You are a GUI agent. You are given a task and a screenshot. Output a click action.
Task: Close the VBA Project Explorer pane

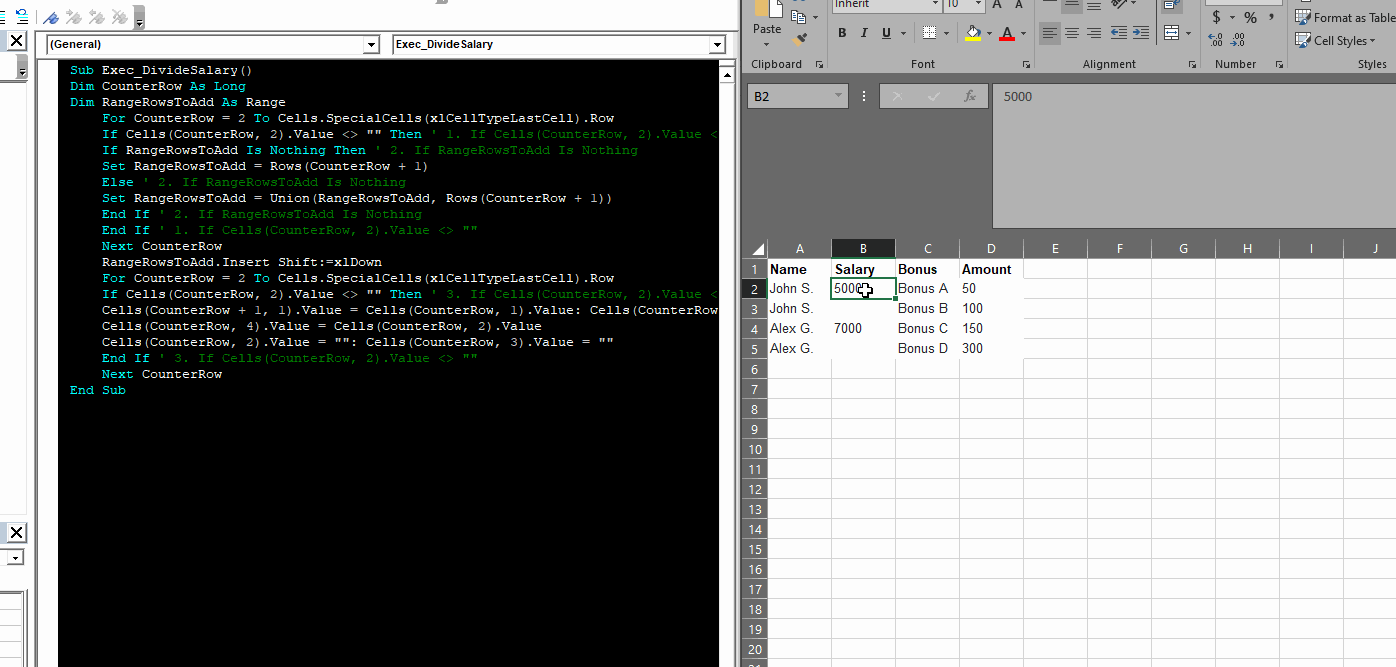17,41
